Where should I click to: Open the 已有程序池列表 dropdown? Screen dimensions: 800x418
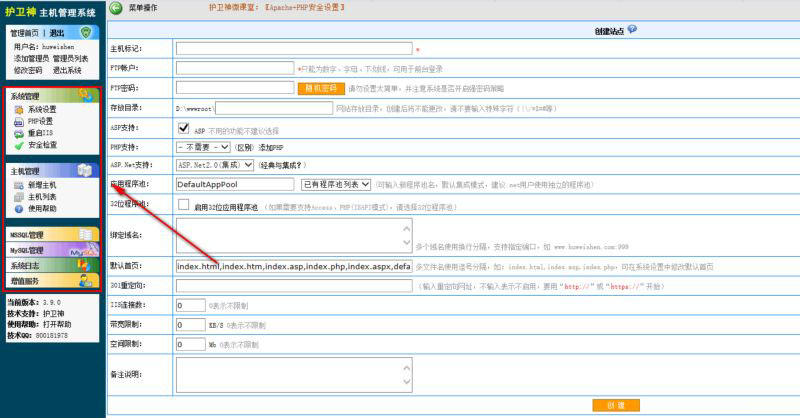coord(336,184)
